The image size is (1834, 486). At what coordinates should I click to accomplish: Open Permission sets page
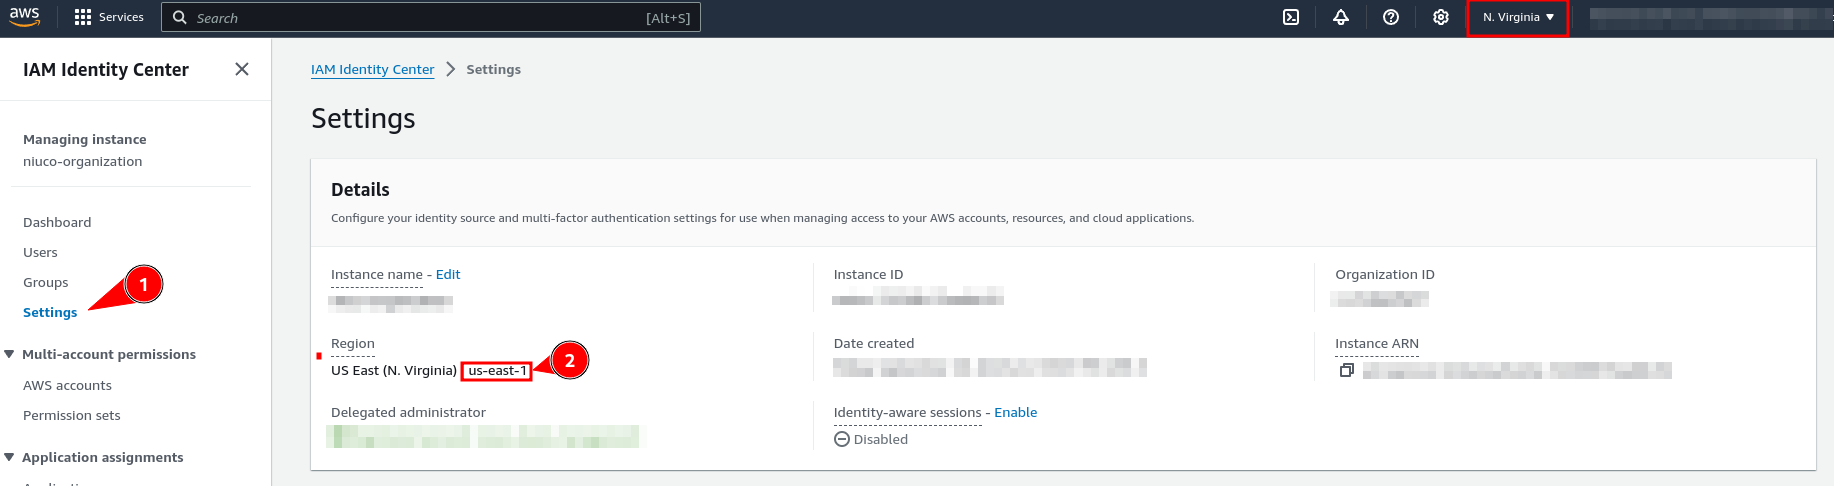click(x=72, y=415)
